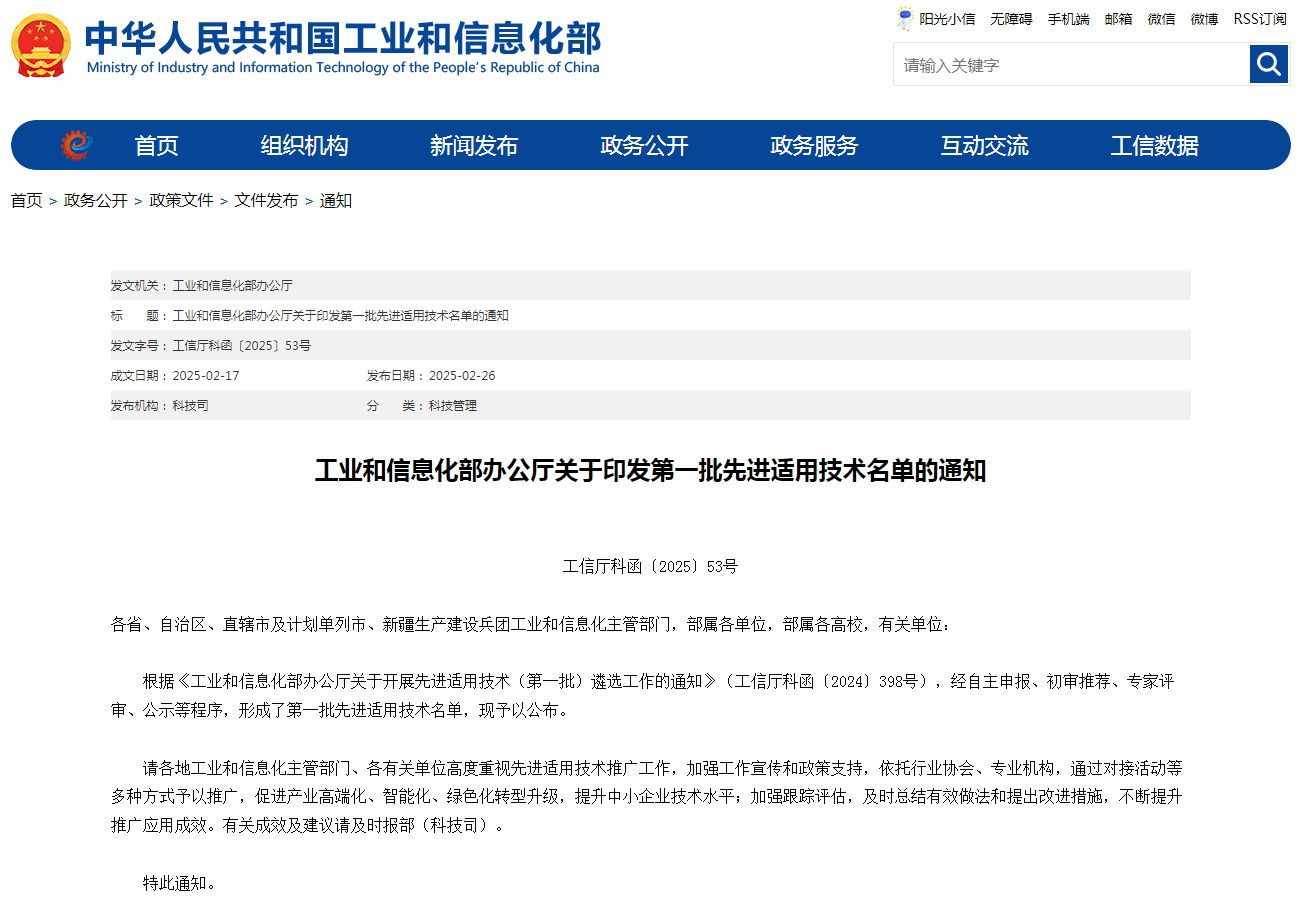Open the 微博 (Weibo) link
Screen dimensions: 1306x907
pyautogui.click(x=1203, y=18)
